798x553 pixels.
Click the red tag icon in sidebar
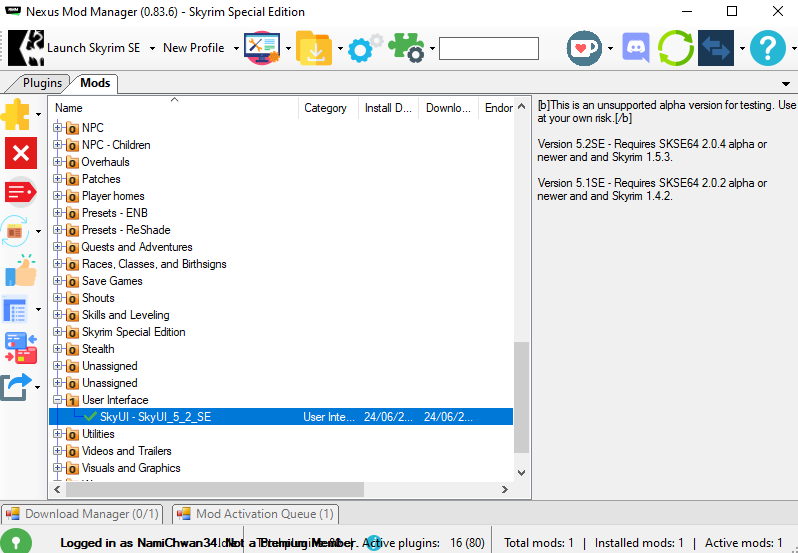coord(20,192)
